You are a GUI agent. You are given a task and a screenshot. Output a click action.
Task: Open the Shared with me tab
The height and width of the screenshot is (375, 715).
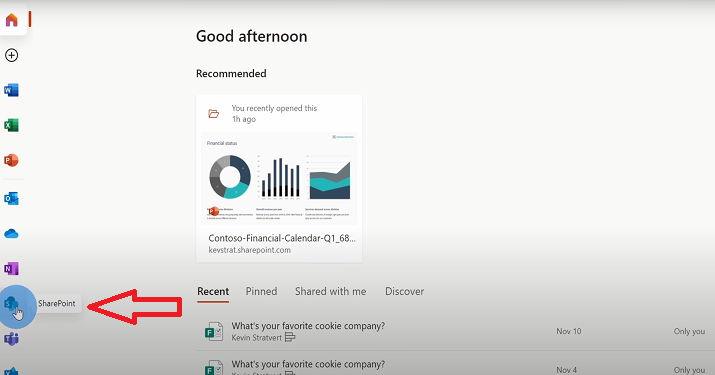[330, 292]
